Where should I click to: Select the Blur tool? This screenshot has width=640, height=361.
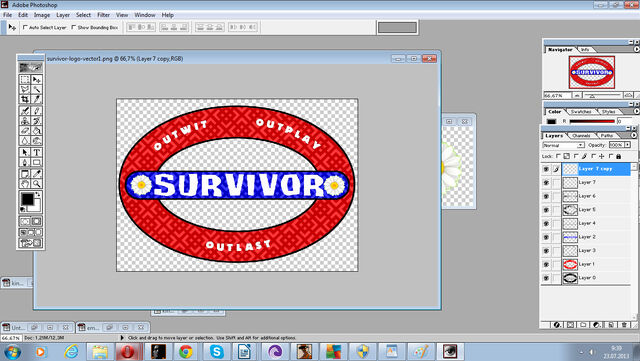click(x=25, y=141)
